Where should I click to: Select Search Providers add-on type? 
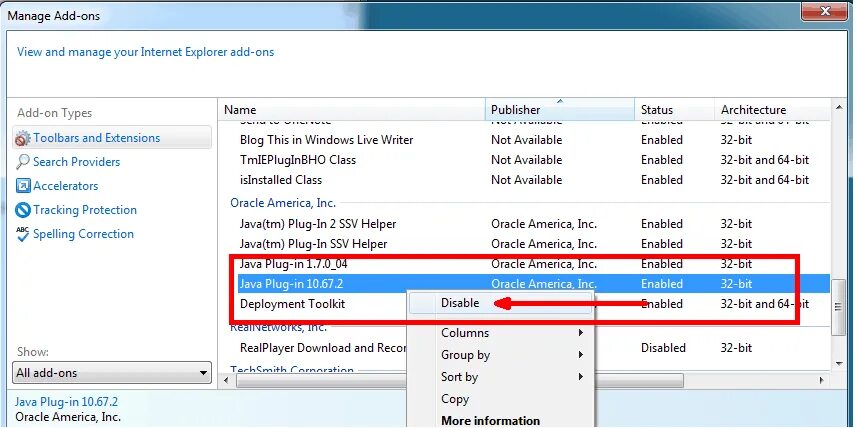point(76,162)
